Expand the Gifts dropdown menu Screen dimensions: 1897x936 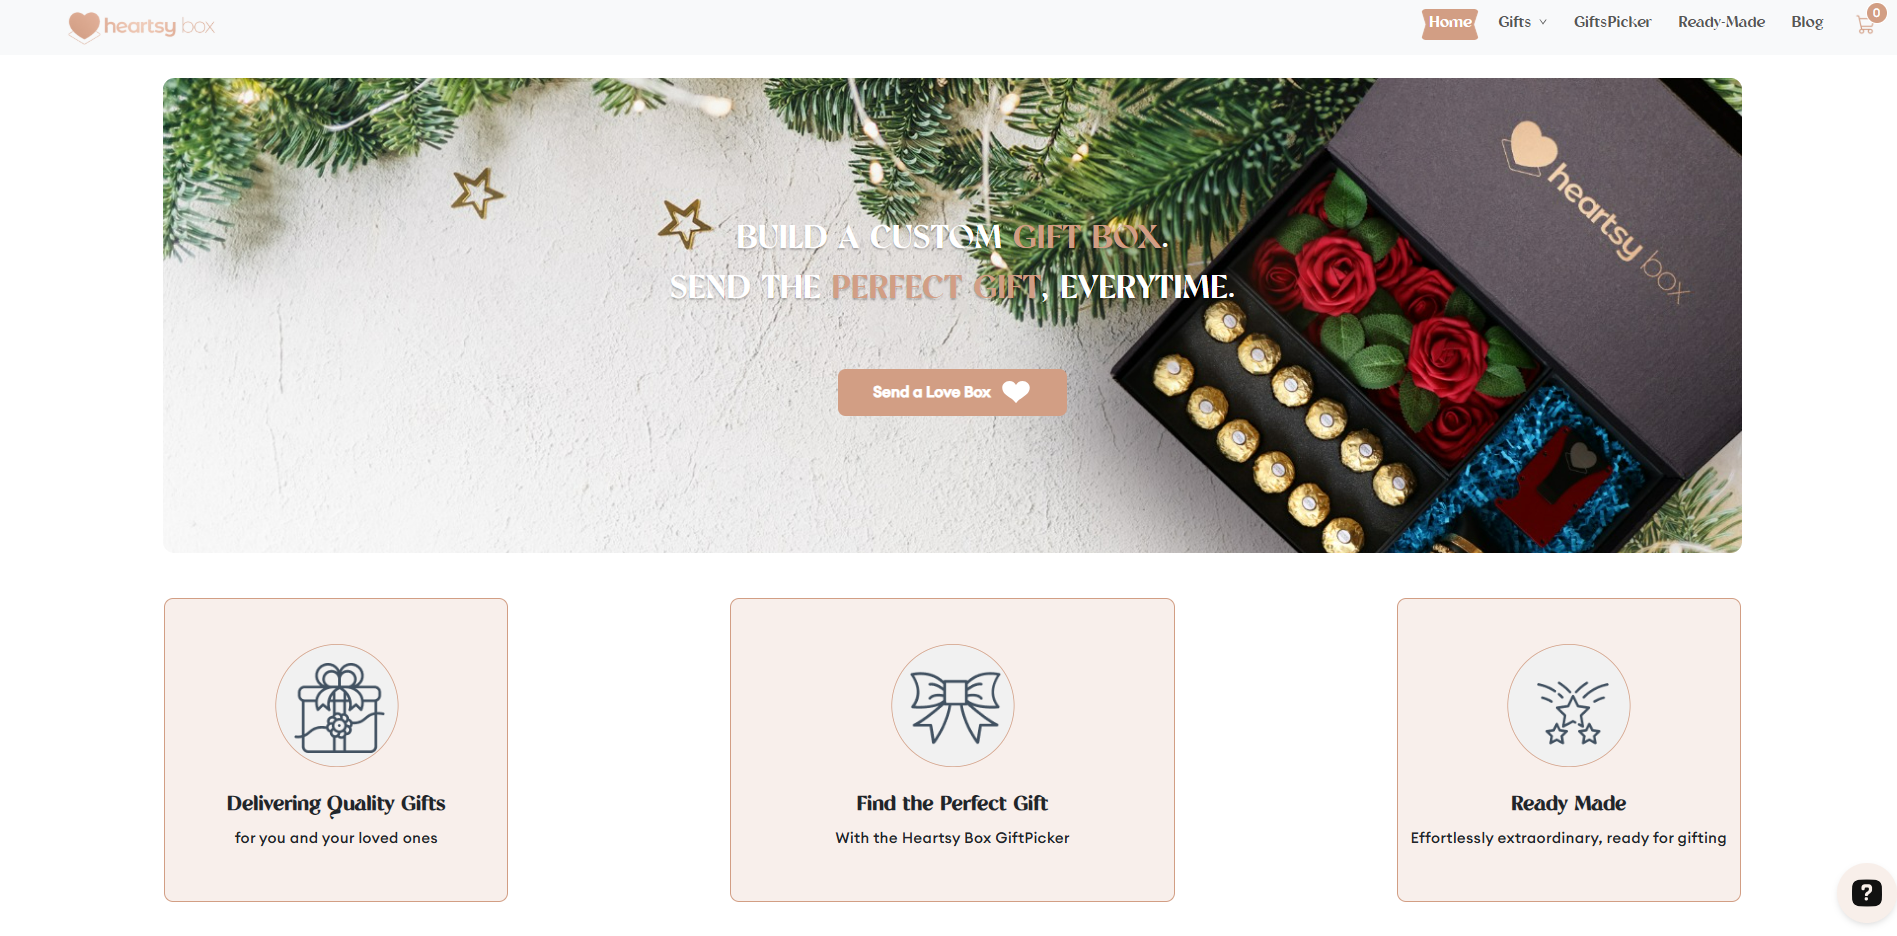(x=1522, y=22)
